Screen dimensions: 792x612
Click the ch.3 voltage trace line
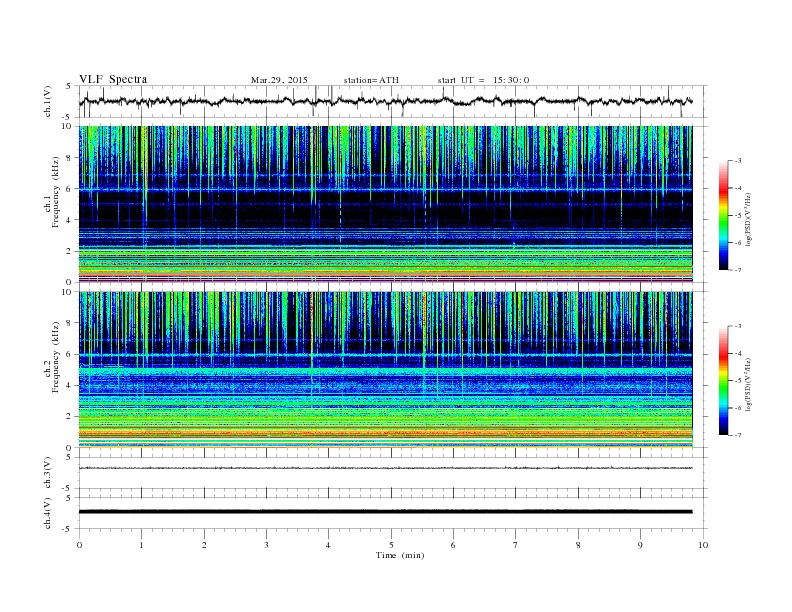pos(385,468)
